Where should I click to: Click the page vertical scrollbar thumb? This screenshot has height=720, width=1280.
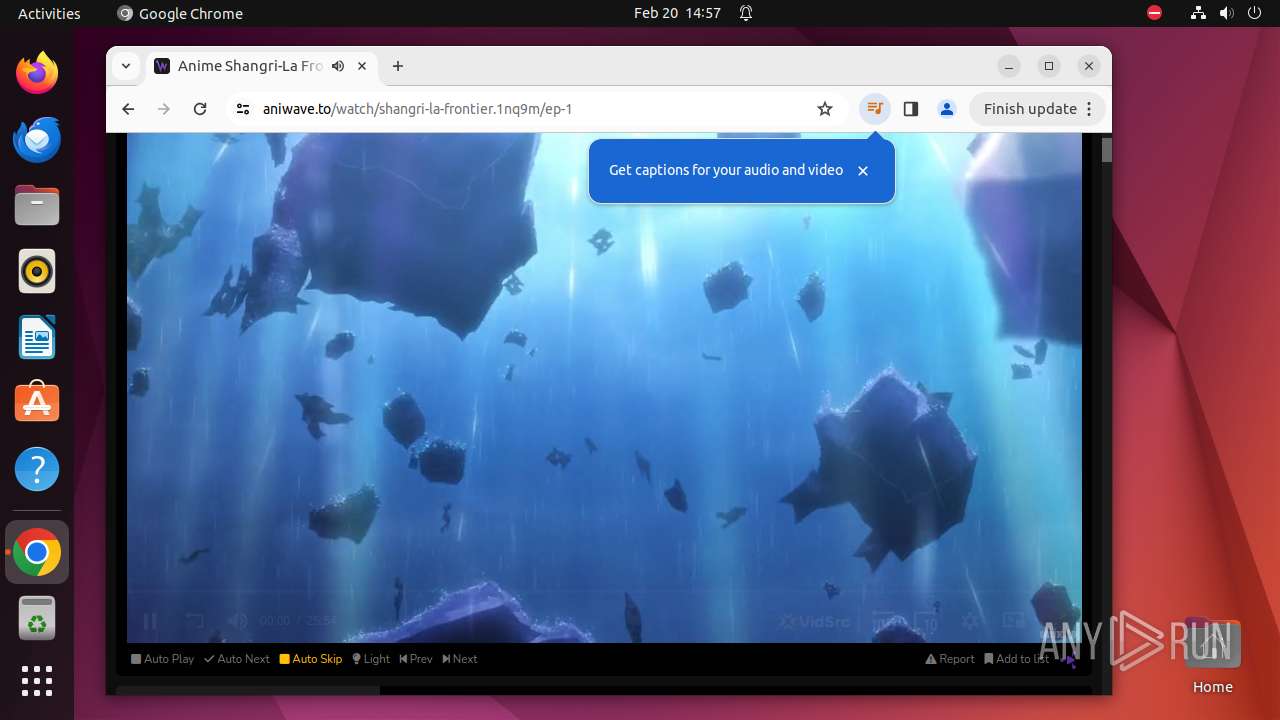point(1107,150)
